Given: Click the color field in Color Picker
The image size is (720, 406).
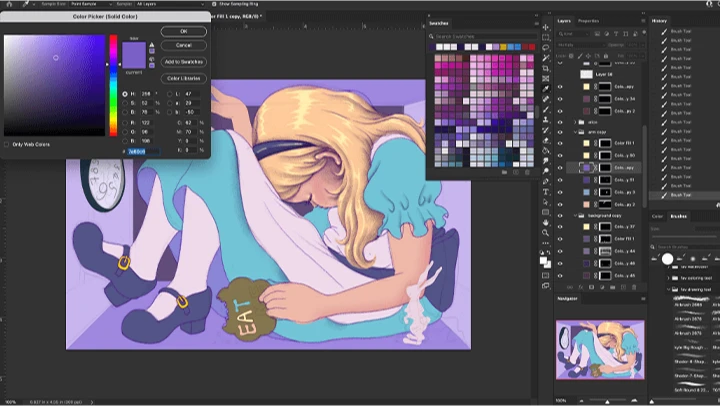Looking at the screenshot, I should pos(55,85).
